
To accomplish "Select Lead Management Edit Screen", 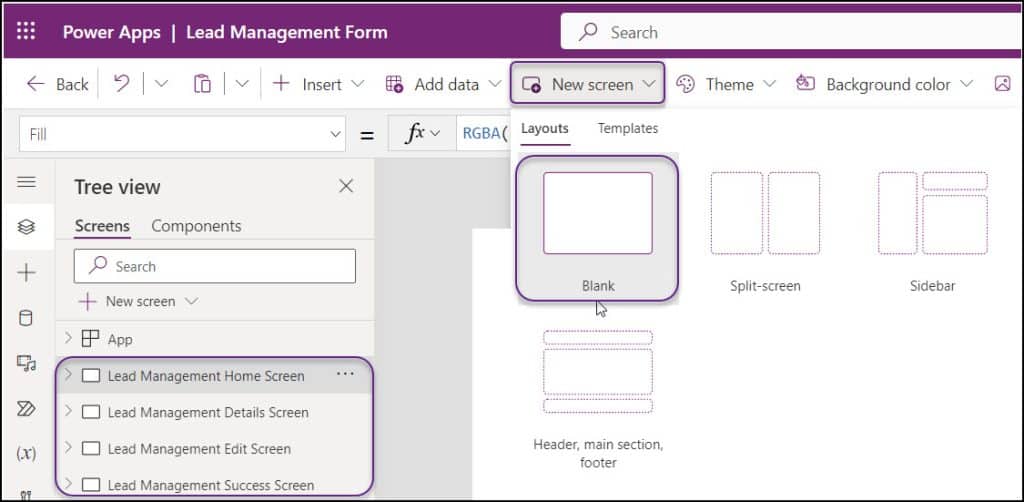I will (x=199, y=449).
